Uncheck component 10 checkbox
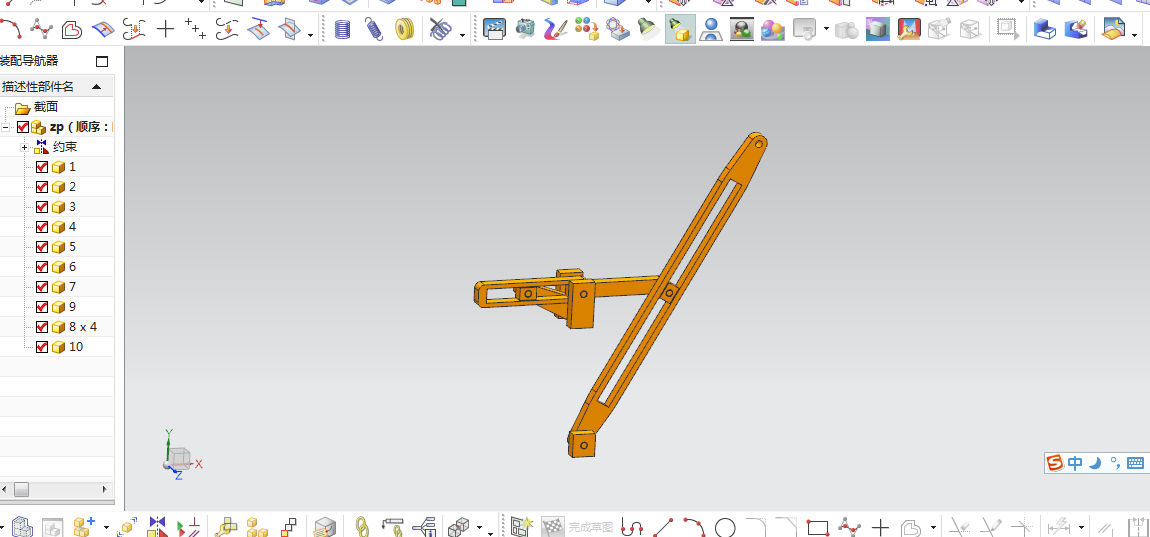 [x=42, y=346]
